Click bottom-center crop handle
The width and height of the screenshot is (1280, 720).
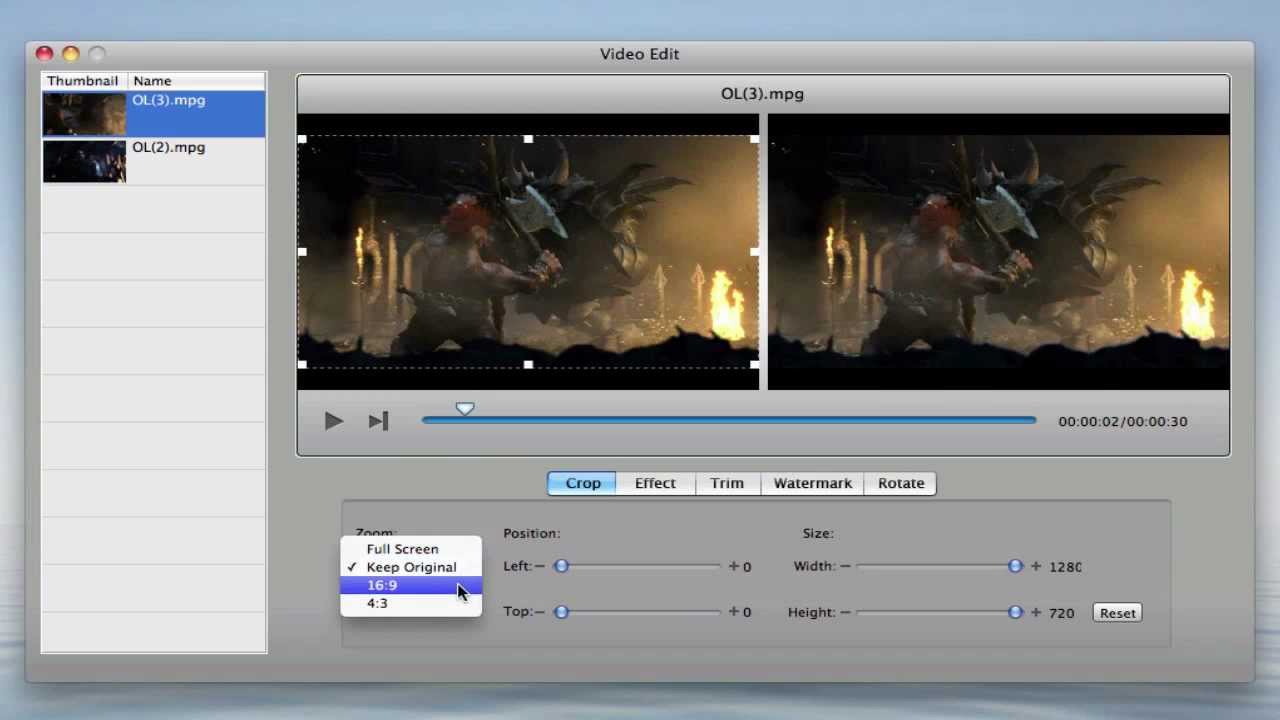[528, 365]
